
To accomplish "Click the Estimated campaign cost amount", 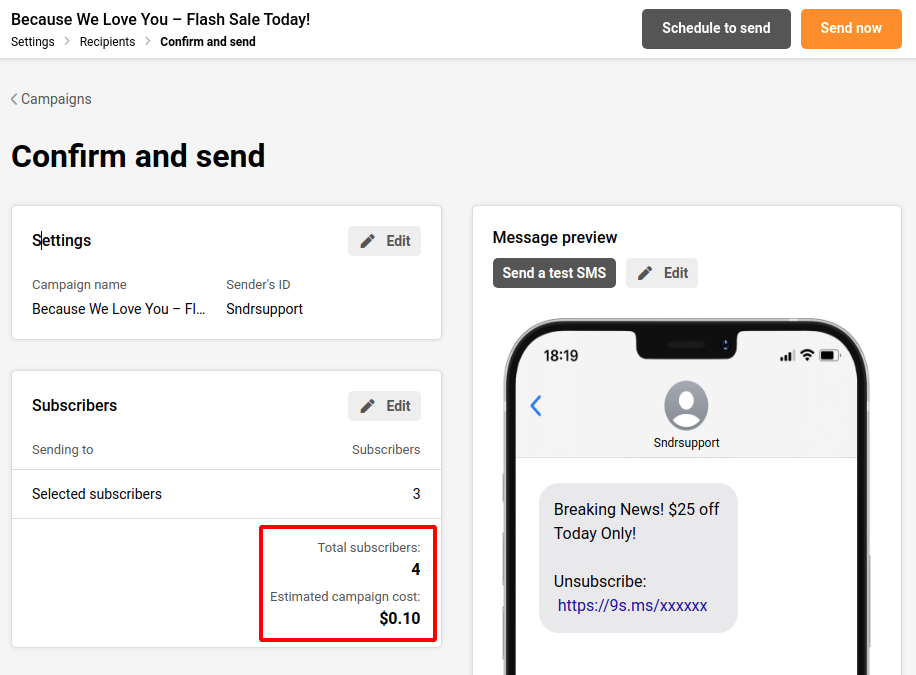I will (400, 618).
